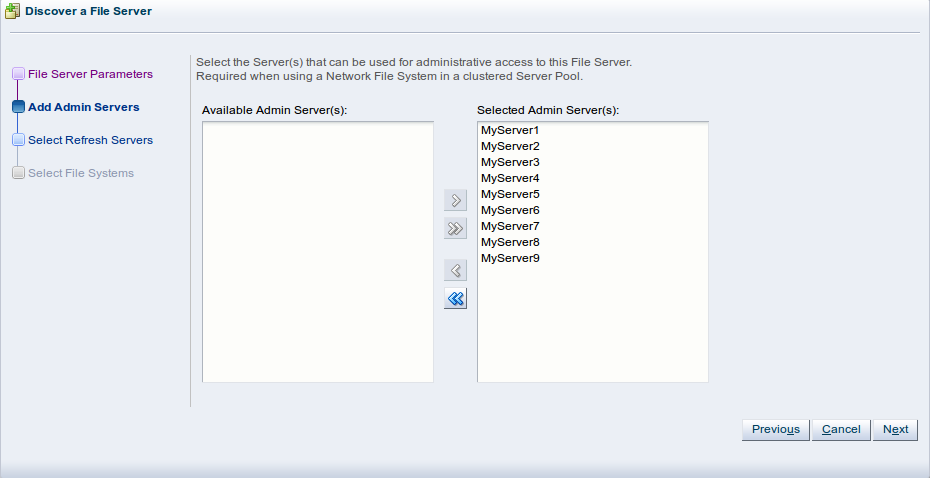Go back with the Previous button
The width and height of the screenshot is (930, 478).
coord(776,429)
